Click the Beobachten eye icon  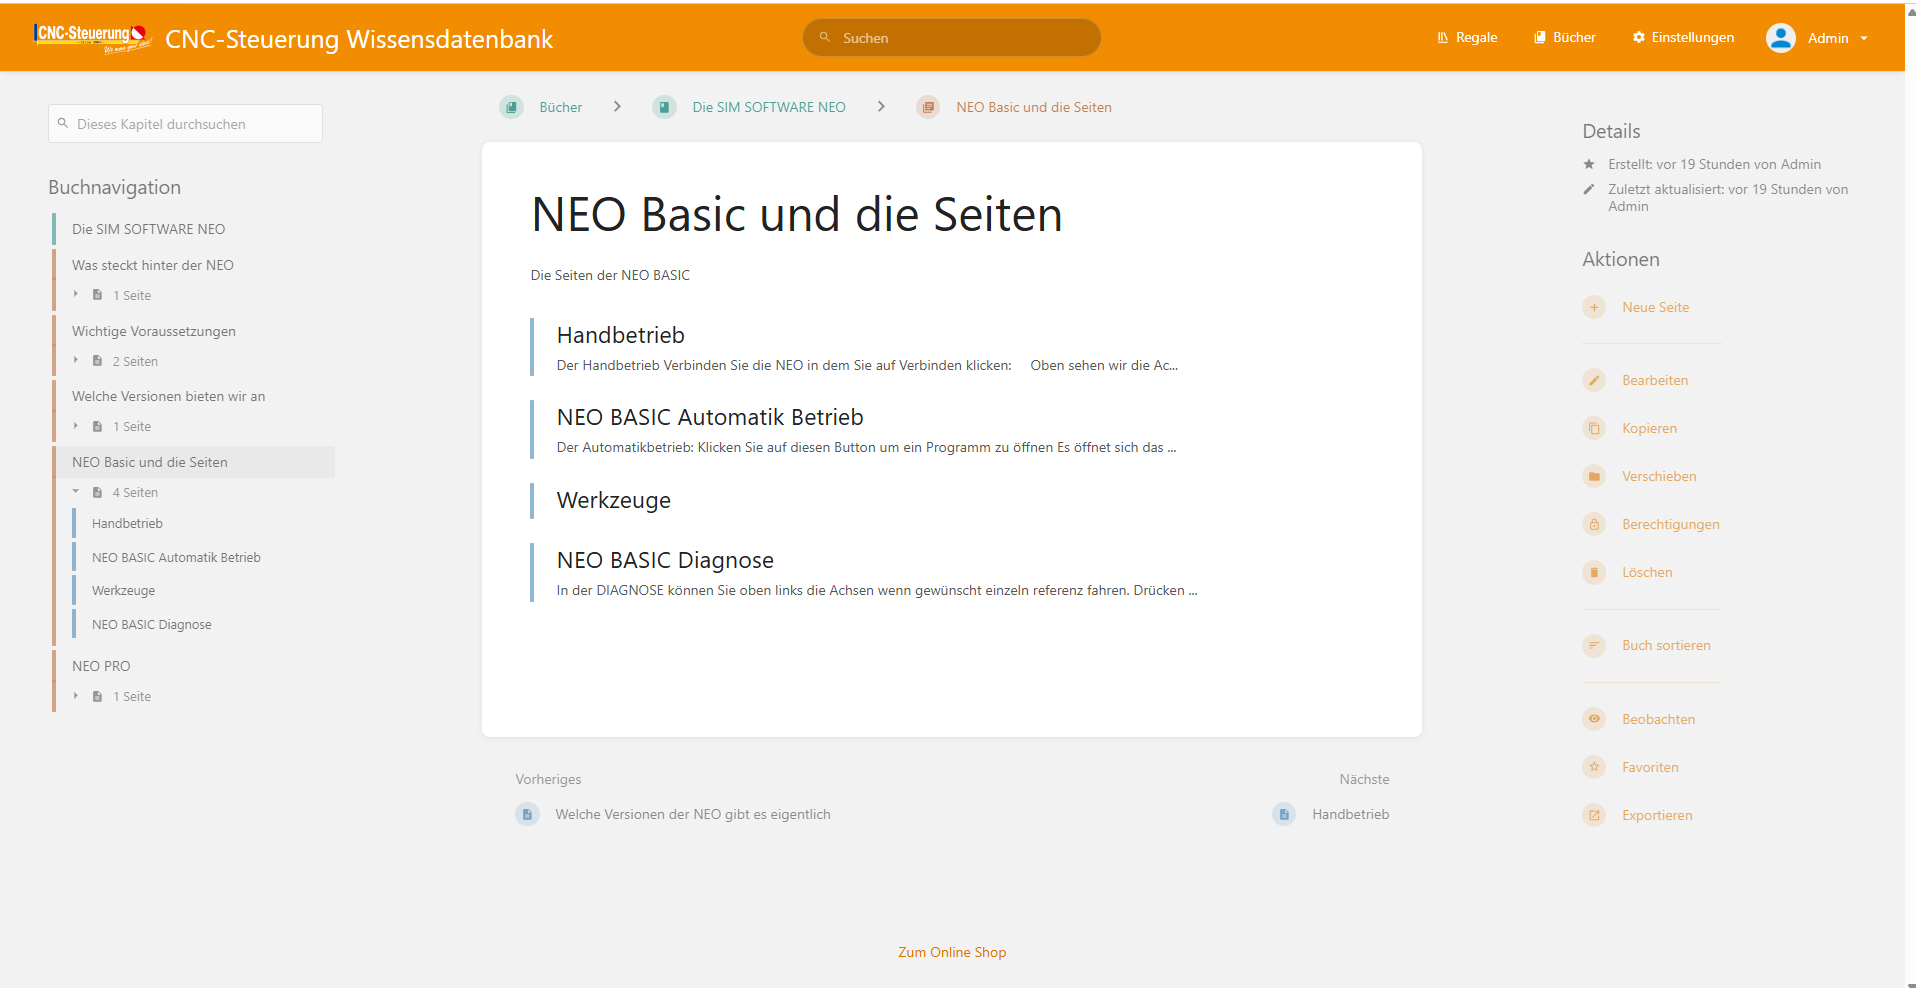(x=1594, y=720)
